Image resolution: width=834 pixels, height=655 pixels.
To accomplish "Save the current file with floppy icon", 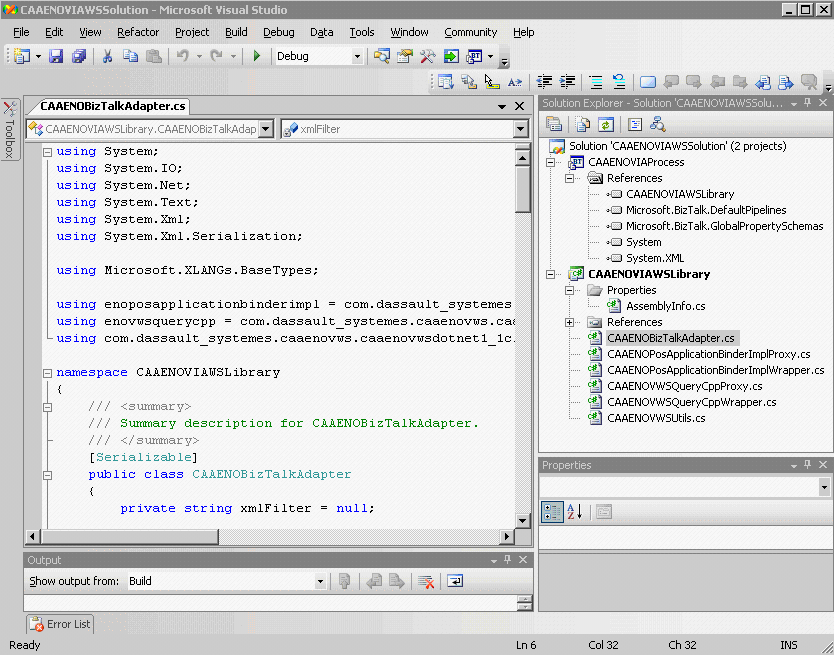I will 56,56.
